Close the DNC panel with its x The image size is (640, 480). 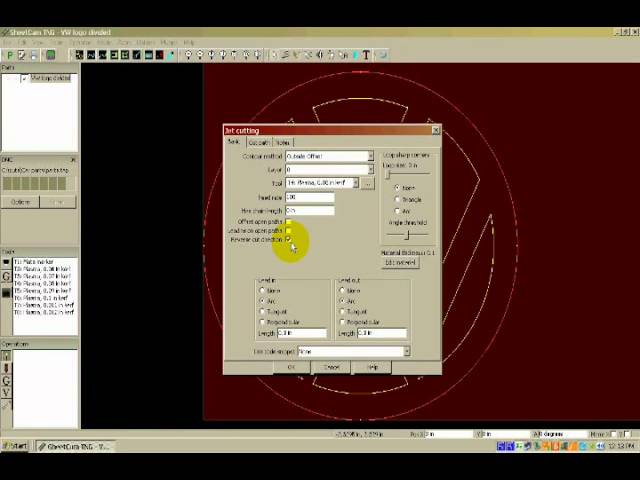73,160
